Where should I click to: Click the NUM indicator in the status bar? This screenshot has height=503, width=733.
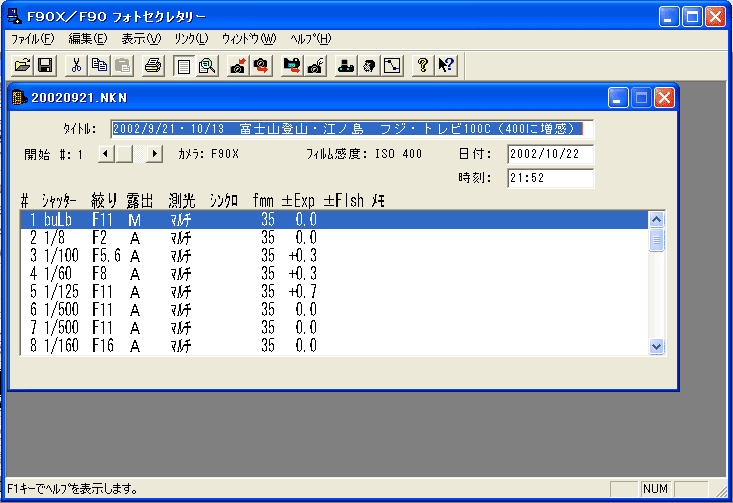coord(655,489)
